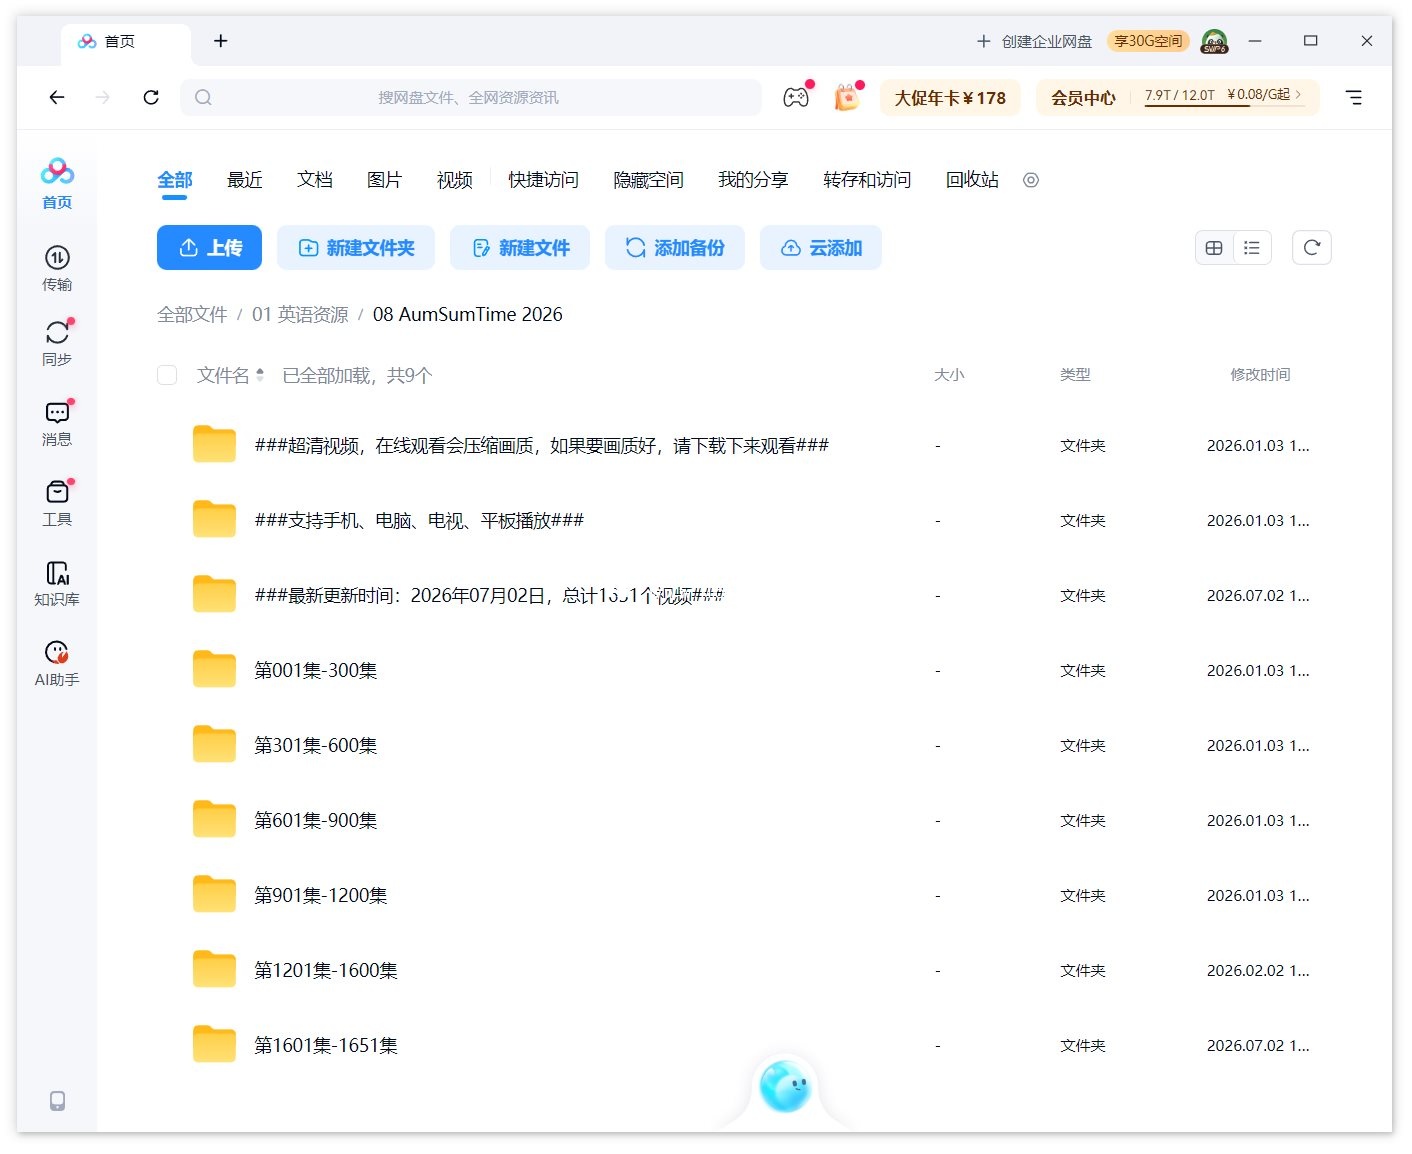Click folder icon of 第001集-300集
The height and width of the screenshot is (1154, 1412).
pyautogui.click(x=214, y=669)
